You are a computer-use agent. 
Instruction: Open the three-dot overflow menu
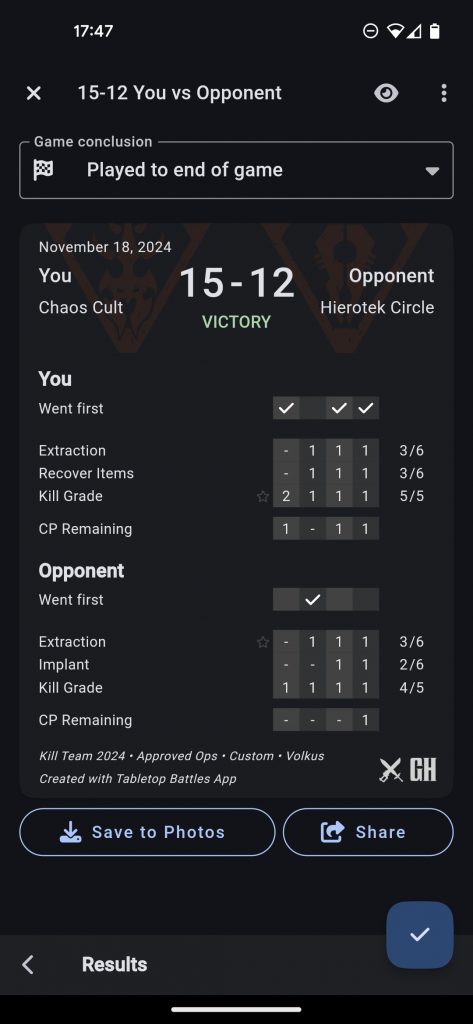(x=444, y=93)
